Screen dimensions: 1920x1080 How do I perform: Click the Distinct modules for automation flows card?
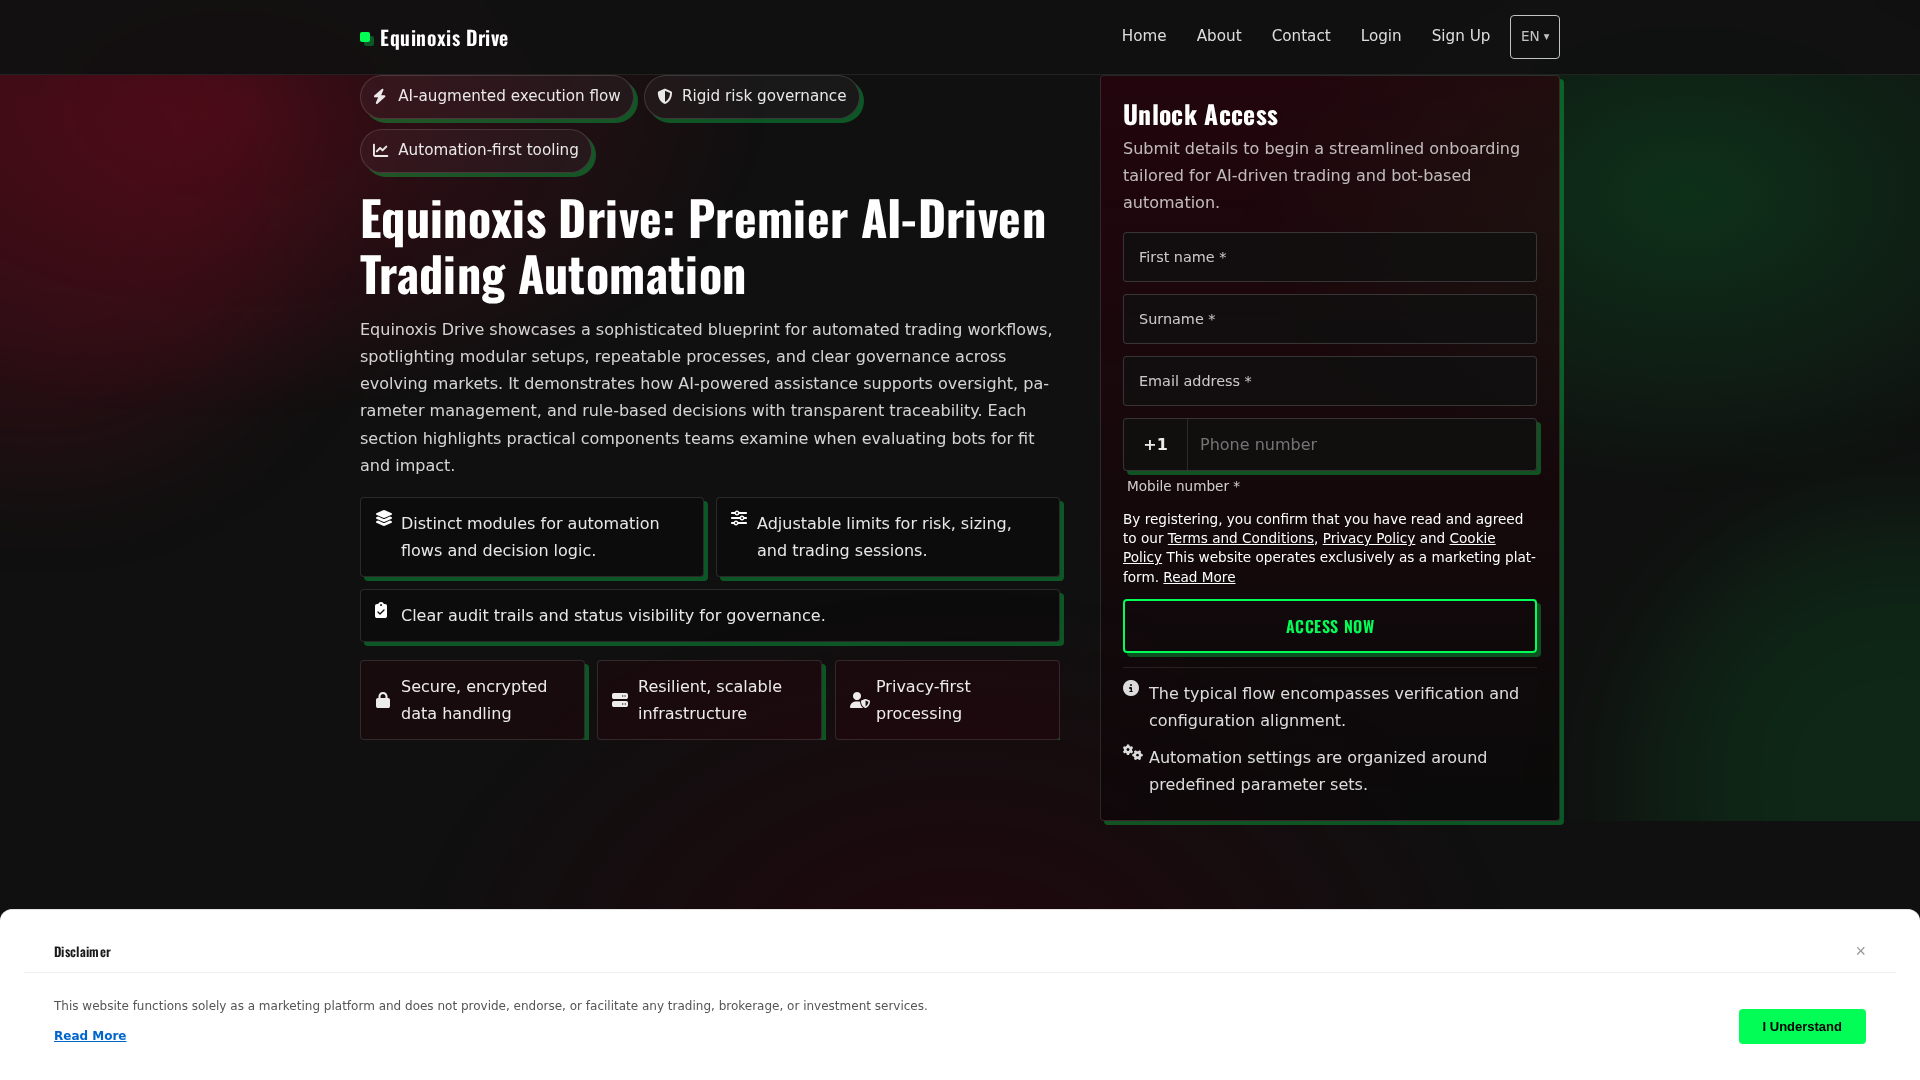(532, 537)
